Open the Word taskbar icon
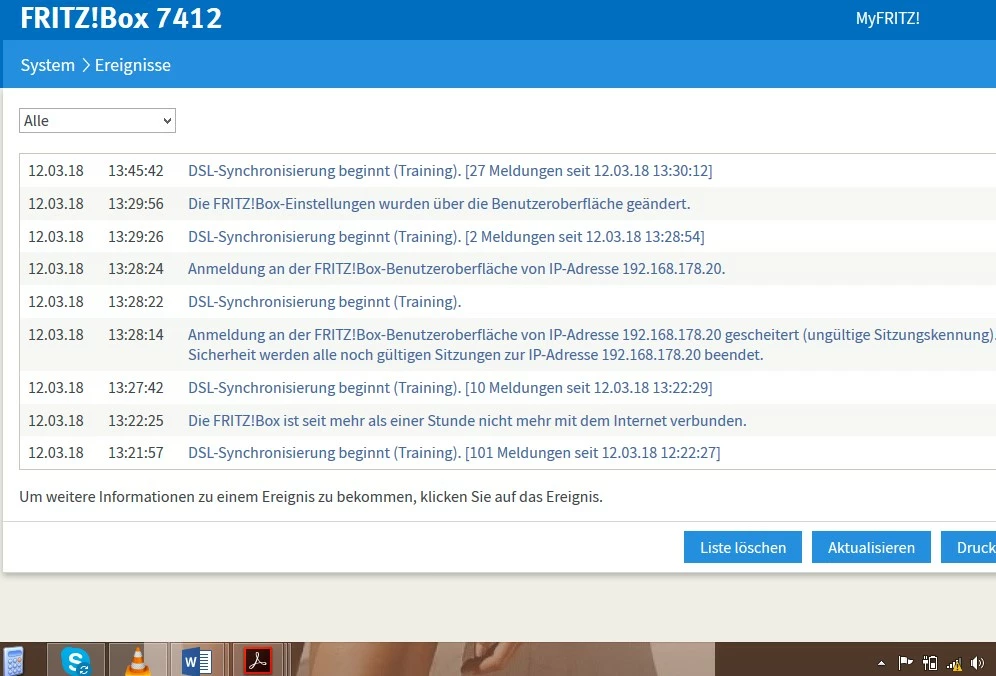This screenshot has width=996, height=676. pos(198,661)
